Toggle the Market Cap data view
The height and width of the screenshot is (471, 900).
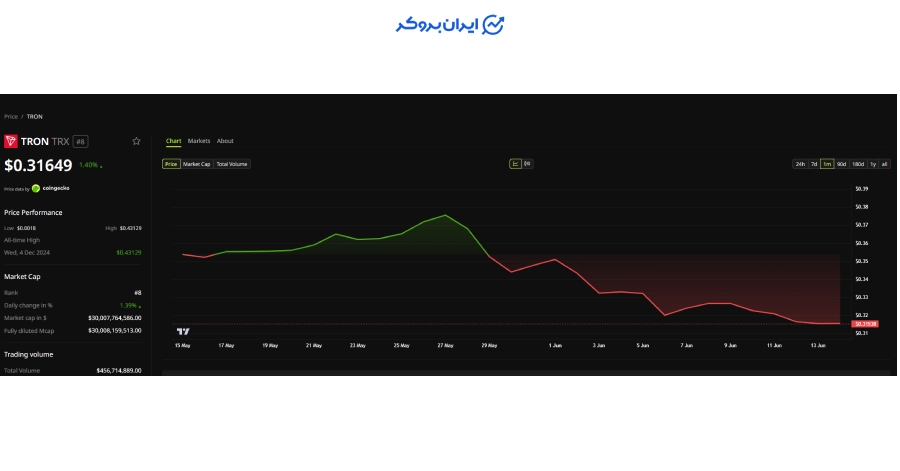[x=196, y=164]
